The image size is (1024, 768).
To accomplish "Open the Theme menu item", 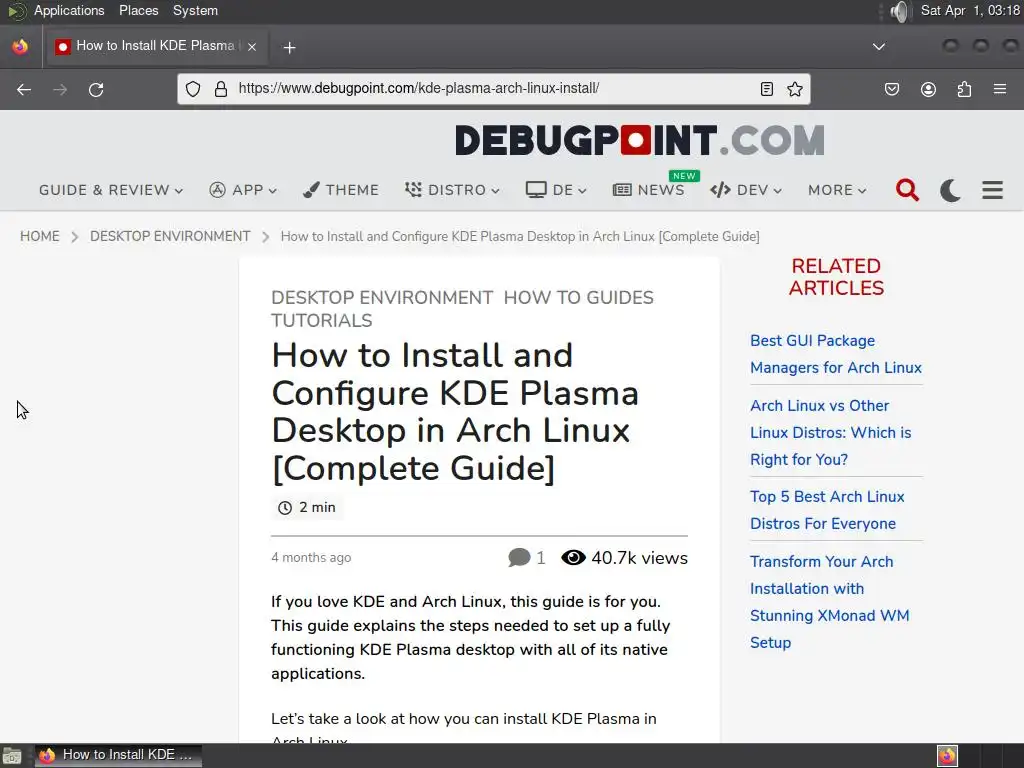I will pos(341,190).
